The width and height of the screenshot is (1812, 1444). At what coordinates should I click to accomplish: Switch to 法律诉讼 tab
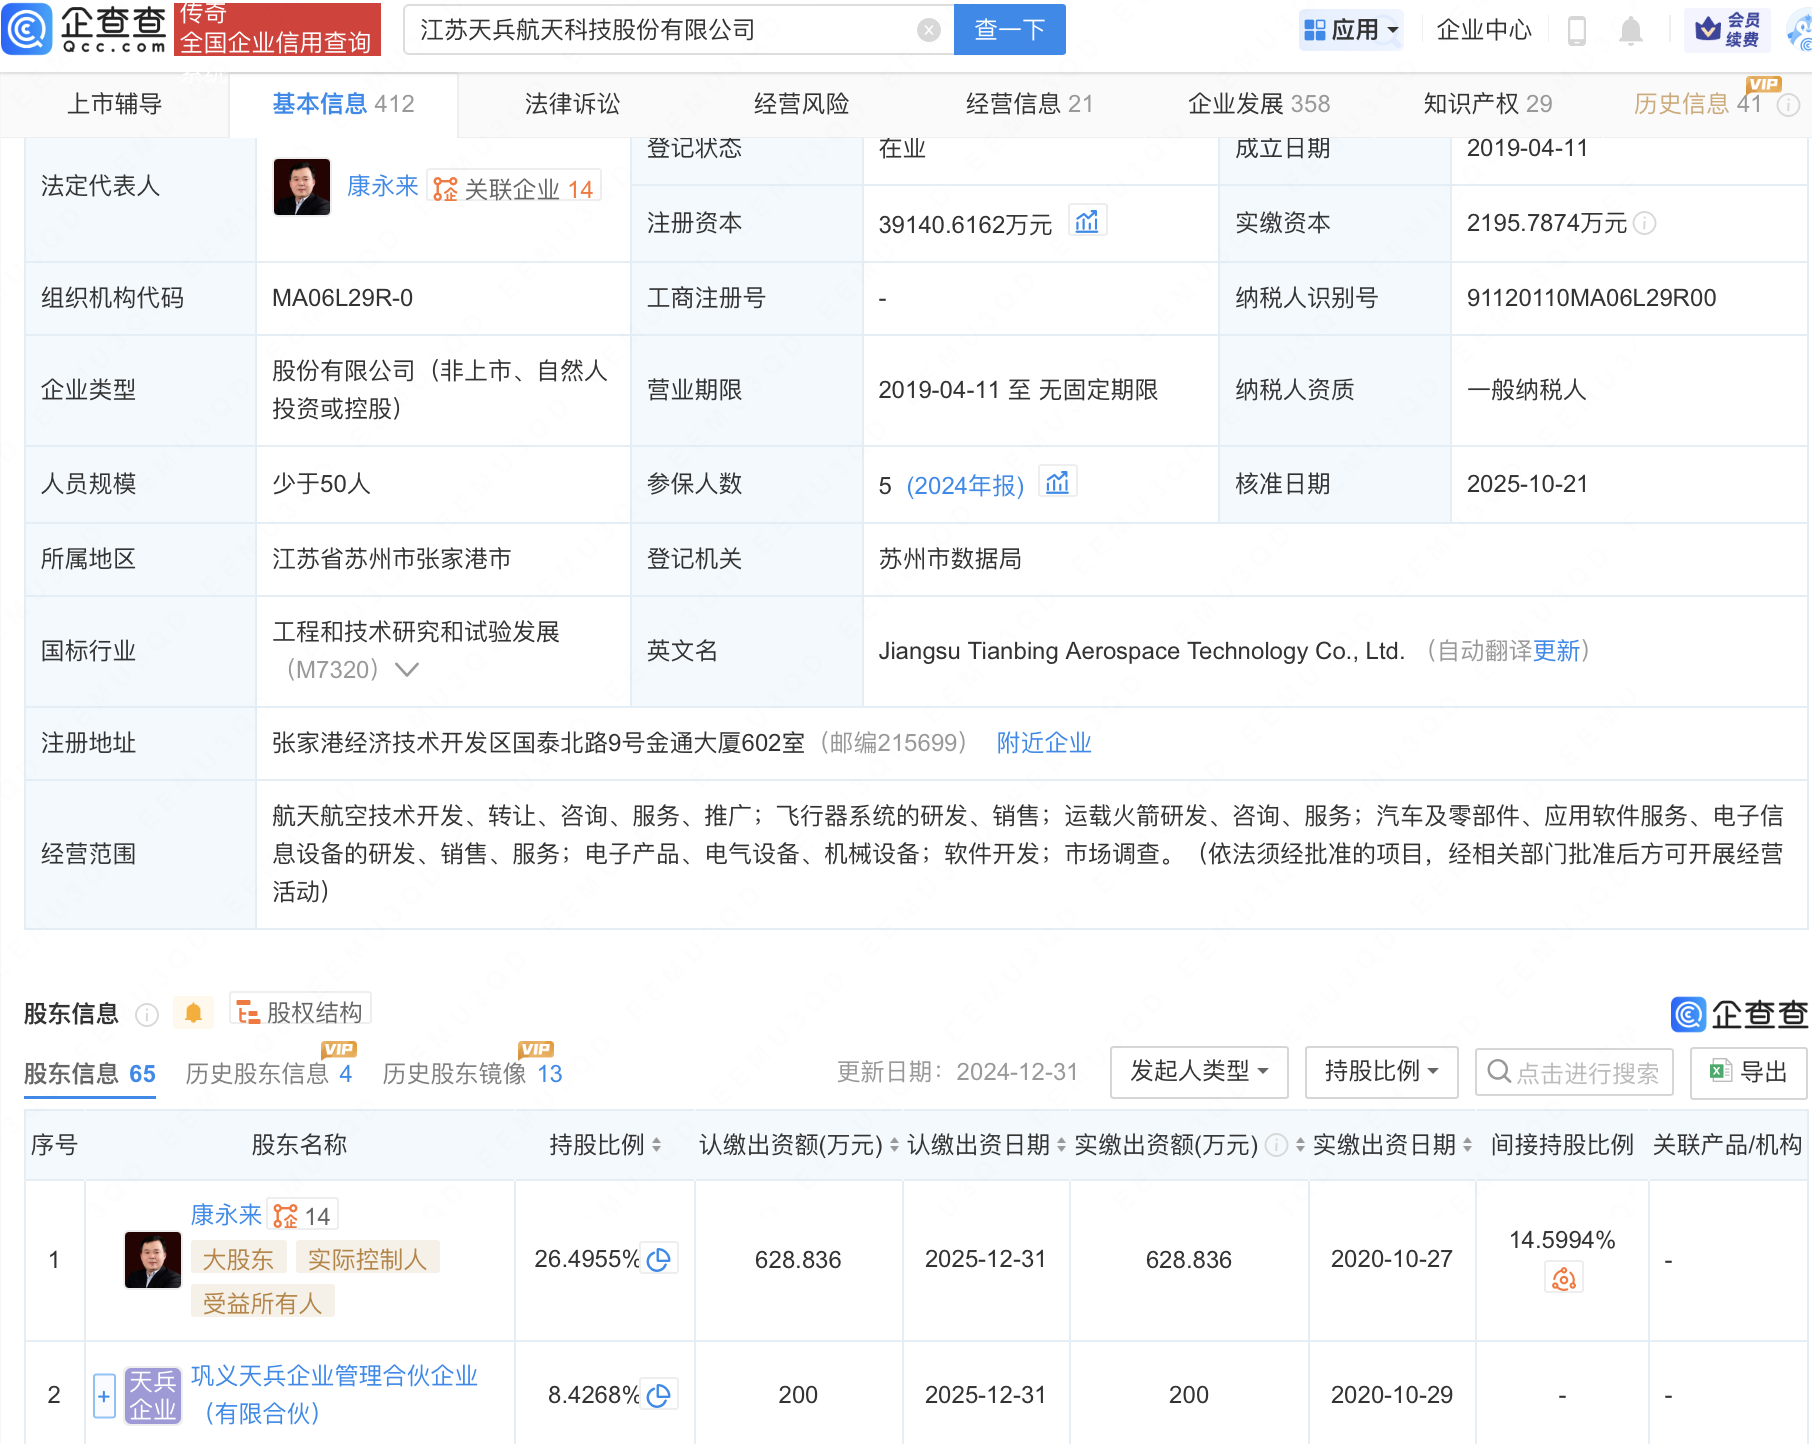point(572,104)
